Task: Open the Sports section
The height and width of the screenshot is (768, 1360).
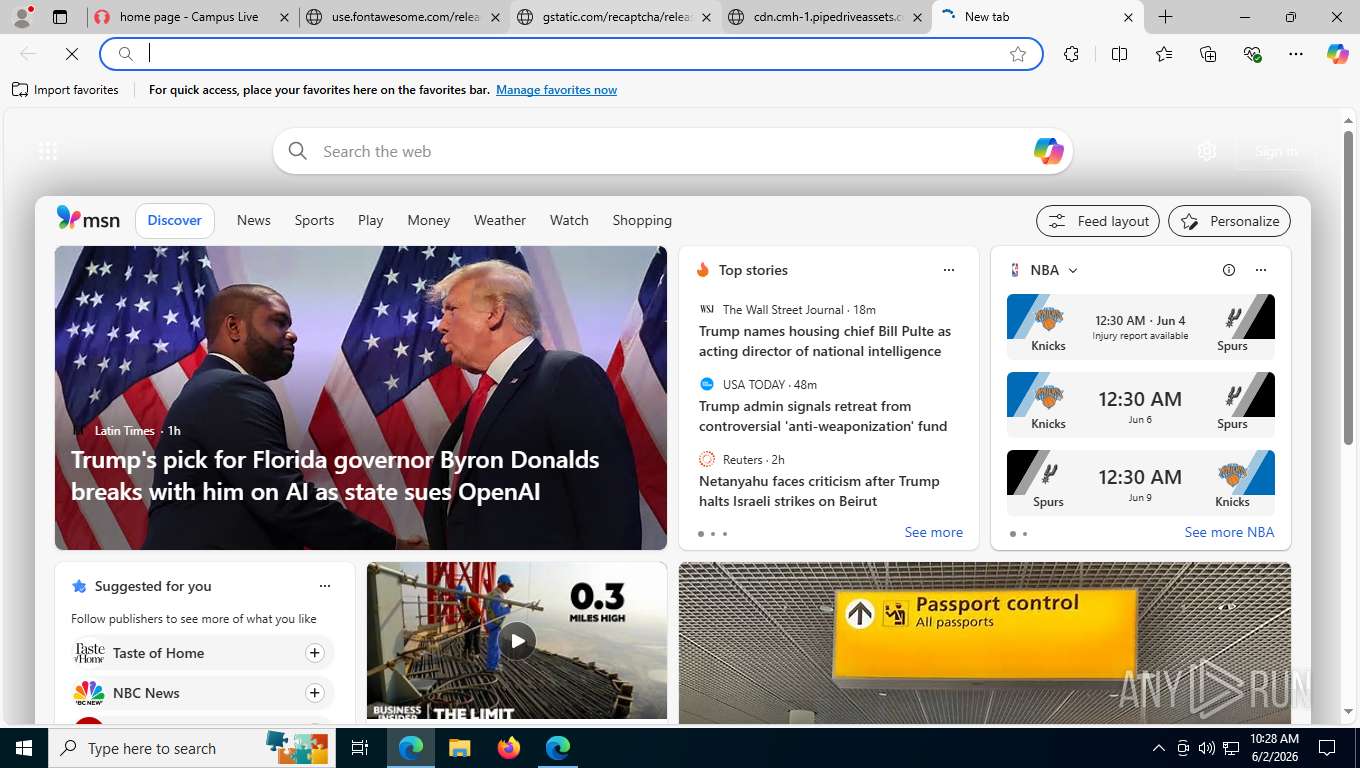Action: [314, 220]
